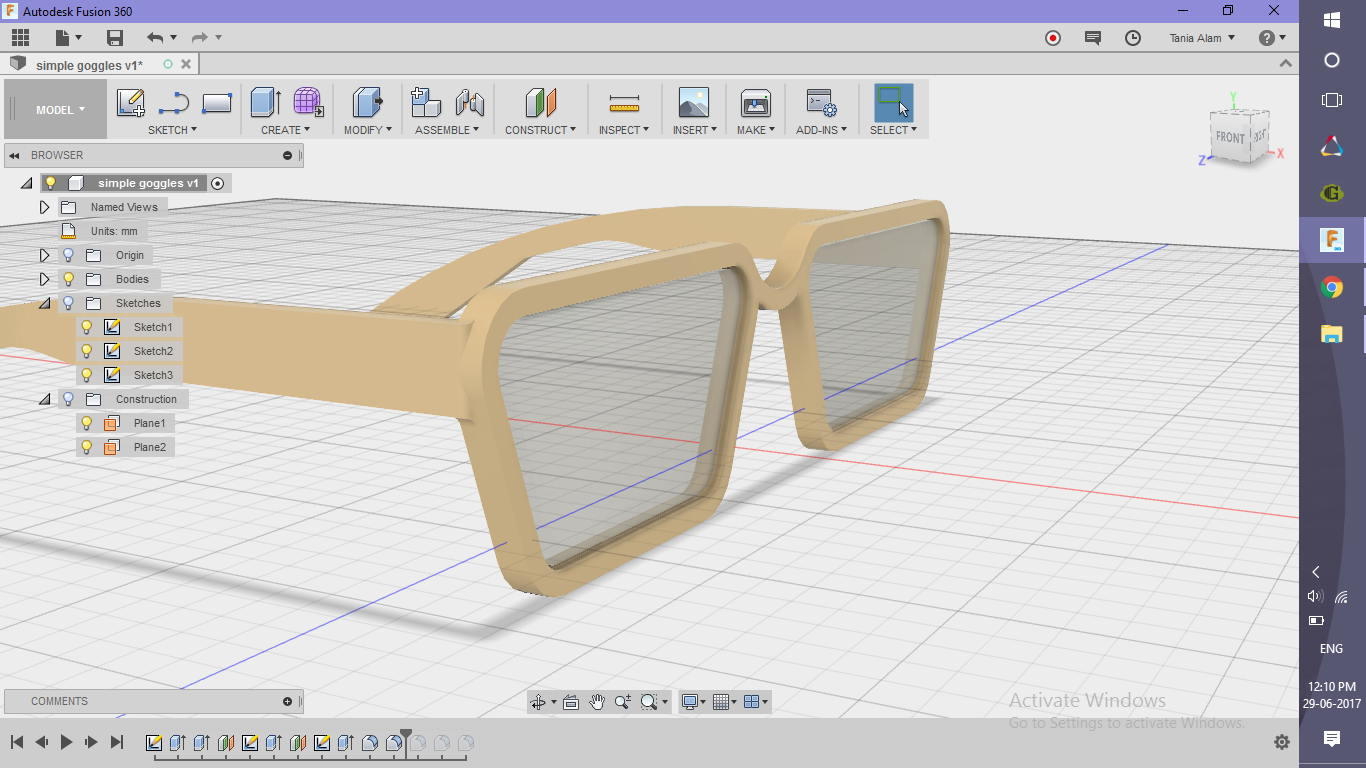Click the Undo arrow icon

coord(155,38)
